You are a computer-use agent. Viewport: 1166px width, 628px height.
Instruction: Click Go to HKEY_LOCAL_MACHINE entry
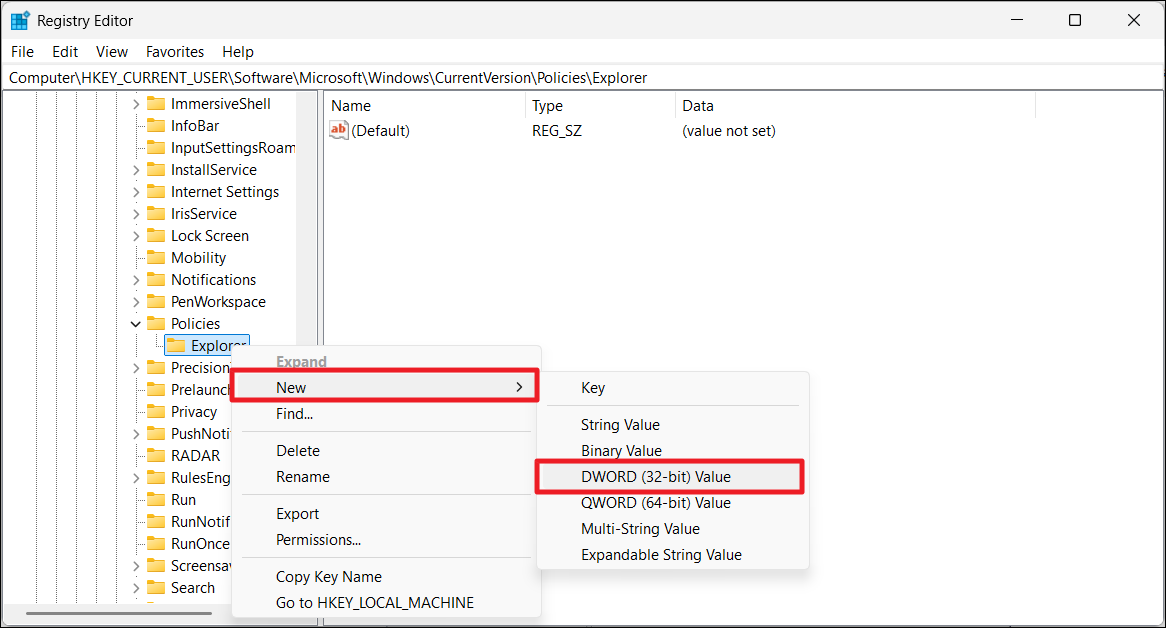(375, 603)
